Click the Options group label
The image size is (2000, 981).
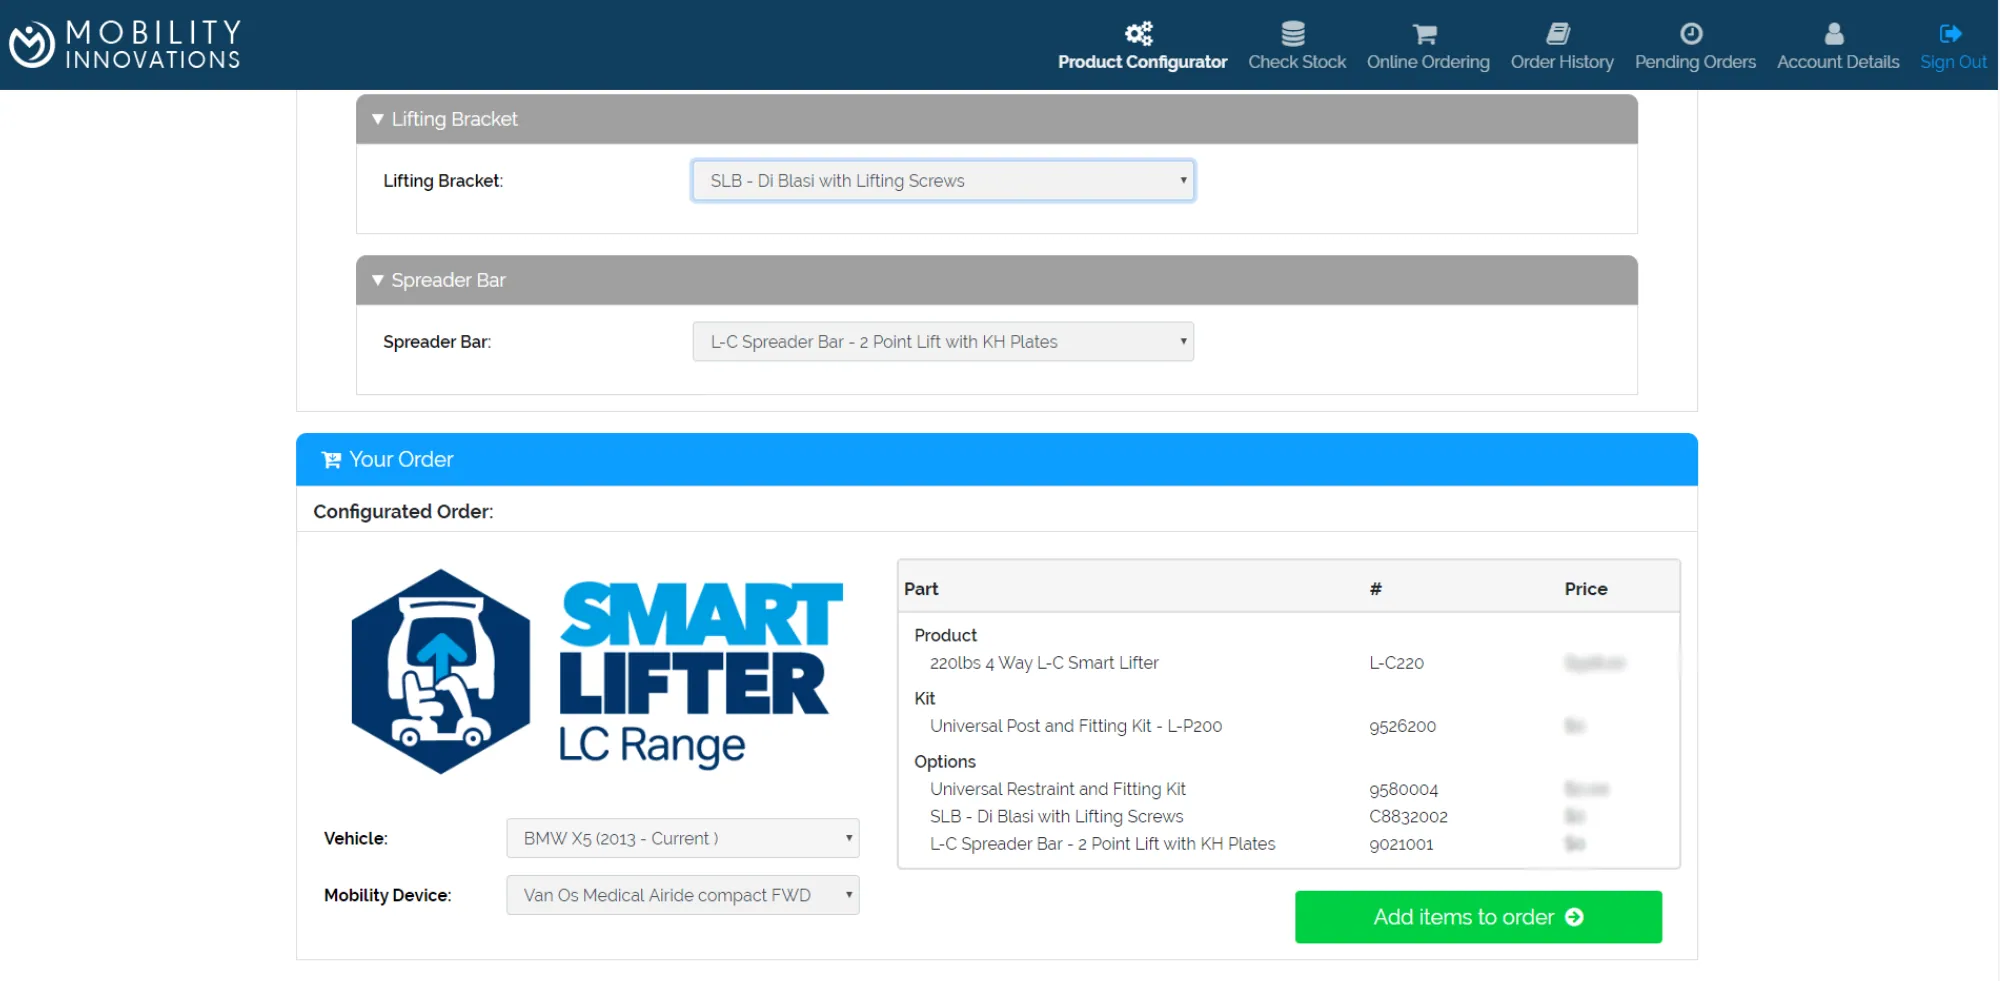(944, 762)
